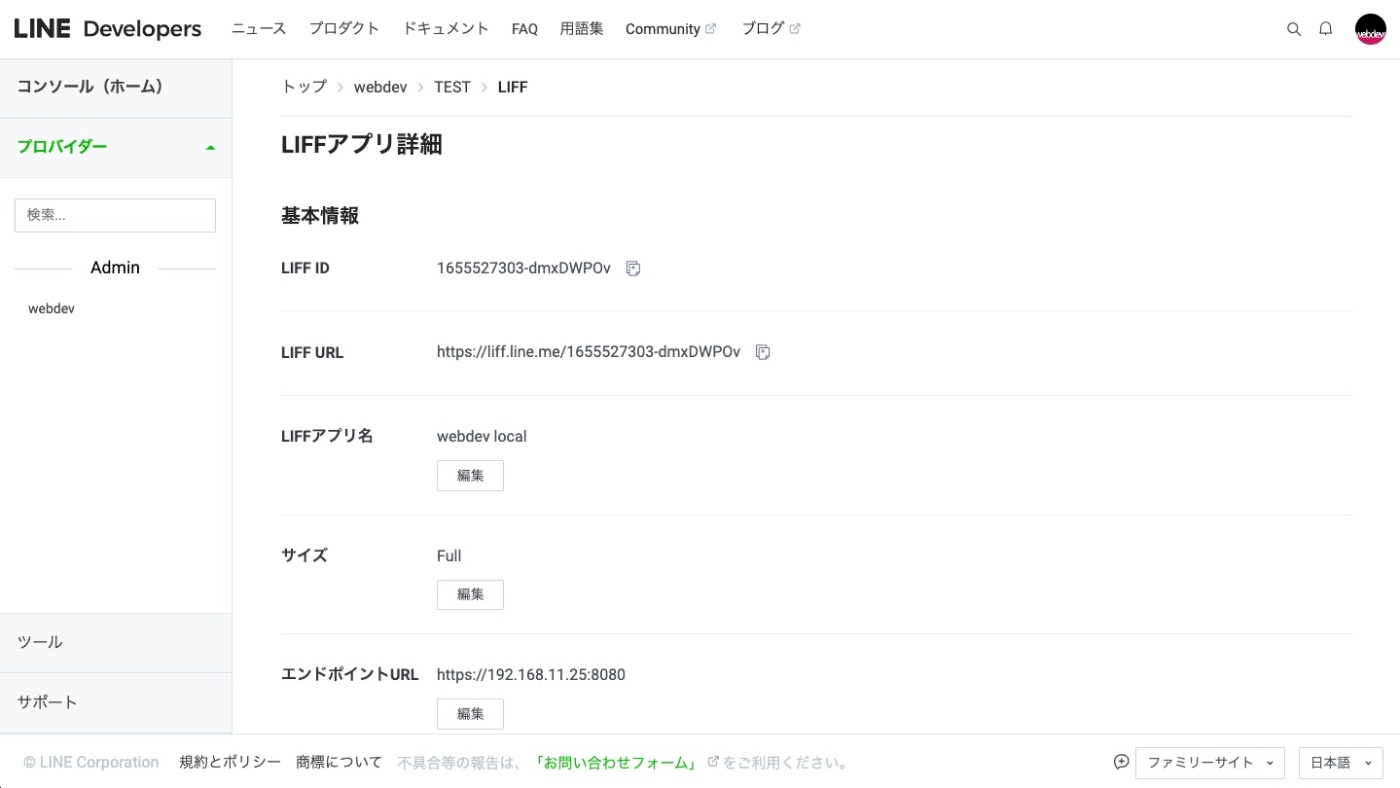The width and height of the screenshot is (1400, 788).
Task: Click LIFF in breadcrumb
Action: coord(512,87)
